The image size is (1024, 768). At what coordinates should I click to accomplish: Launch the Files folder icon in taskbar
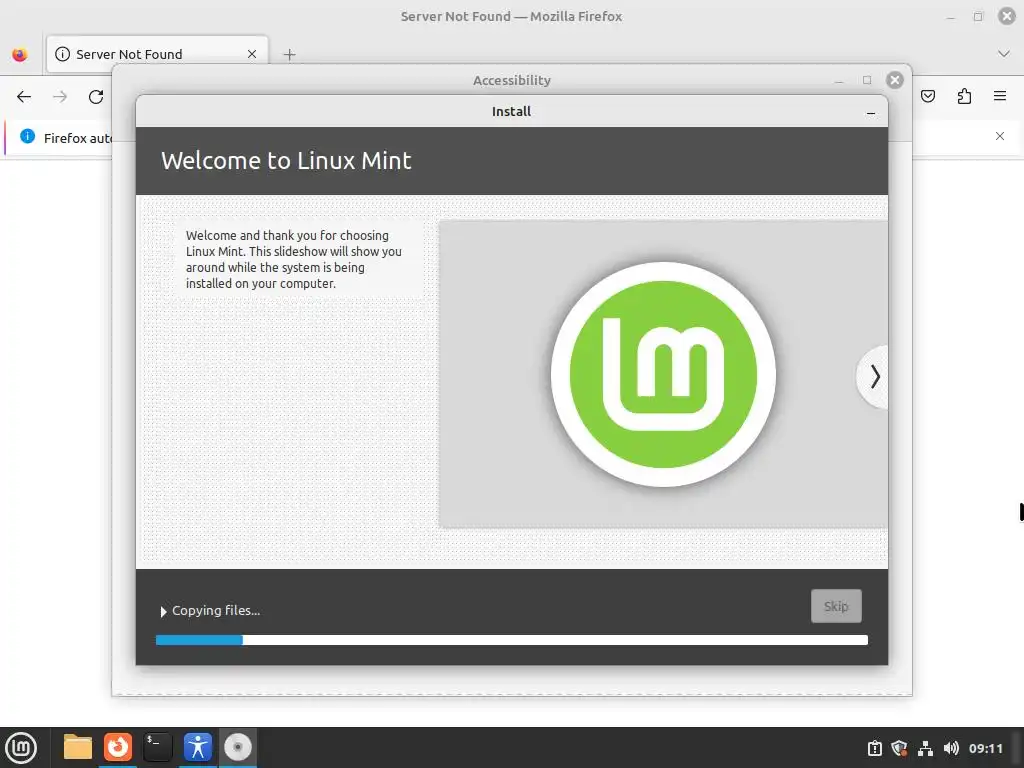tap(77, 747)
